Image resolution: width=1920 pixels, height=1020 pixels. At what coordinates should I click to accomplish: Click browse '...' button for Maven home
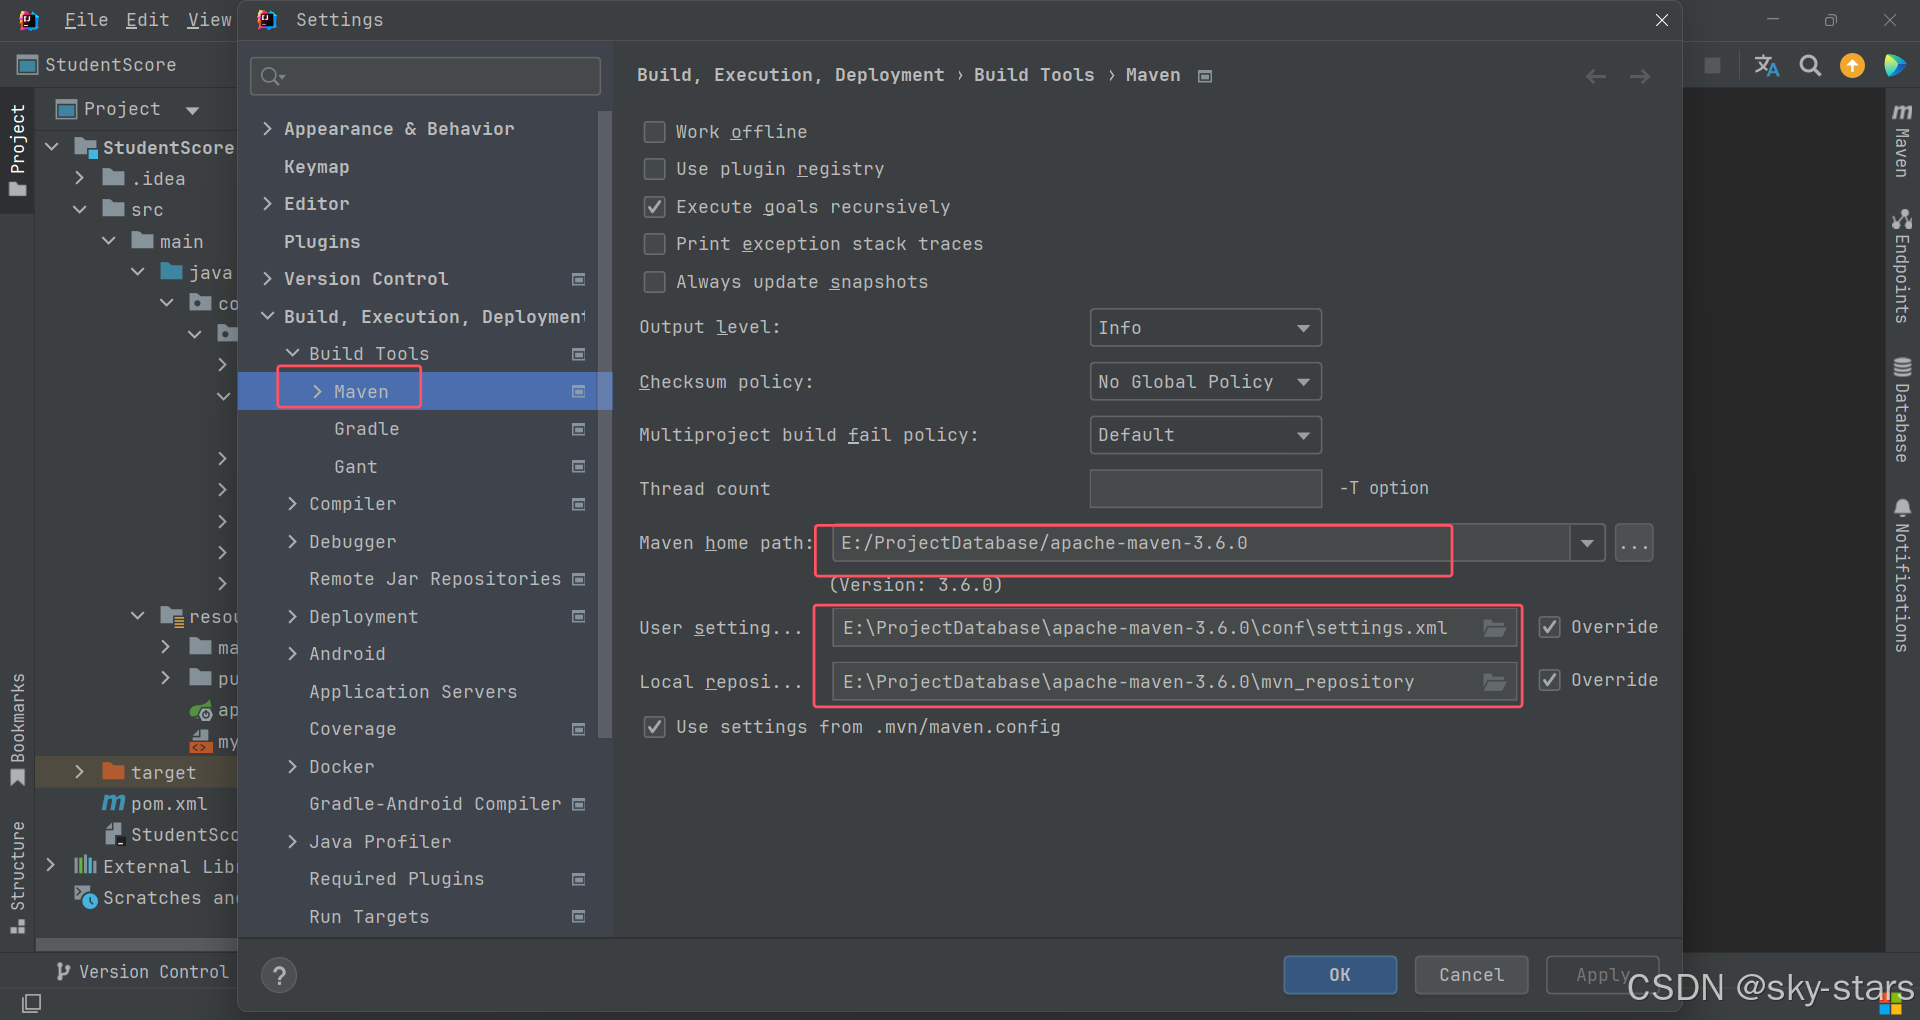pyautogui.click(x=1634, y=544)
